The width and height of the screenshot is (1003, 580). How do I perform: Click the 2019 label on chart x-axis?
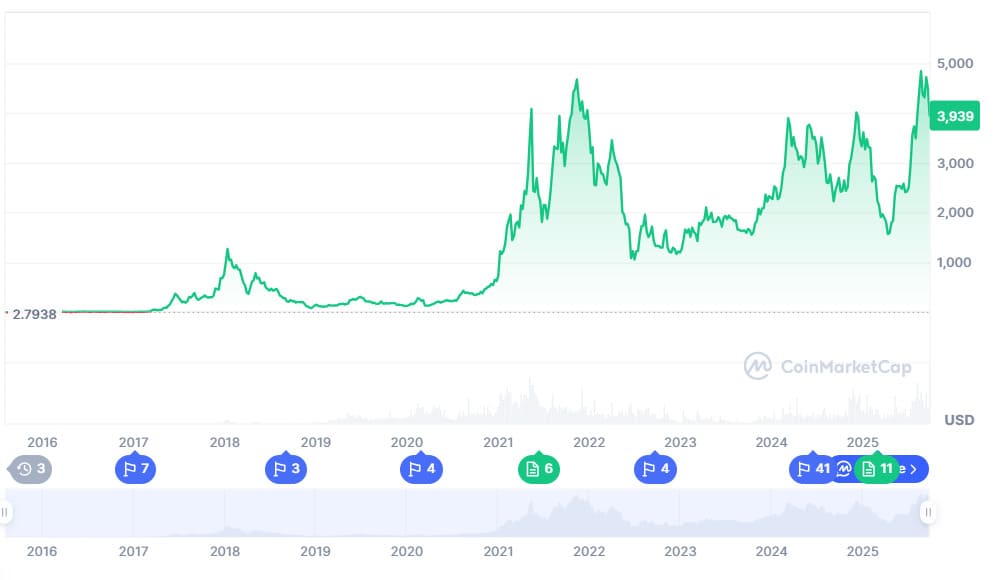point(316,442)
